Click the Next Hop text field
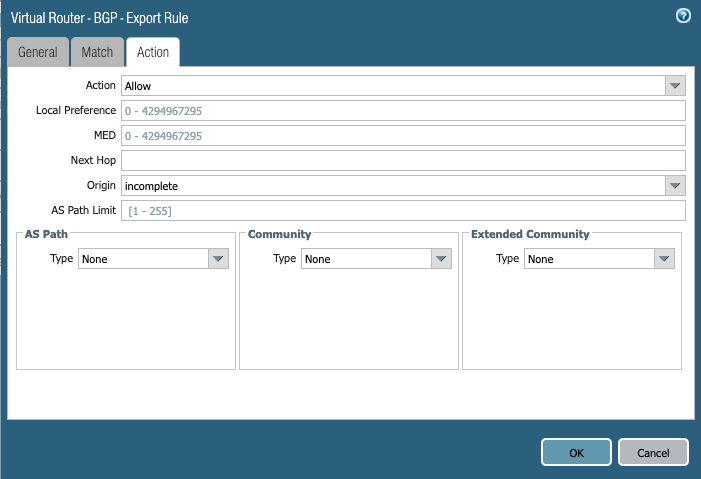 pyautogui.click(x=402, y=161)
